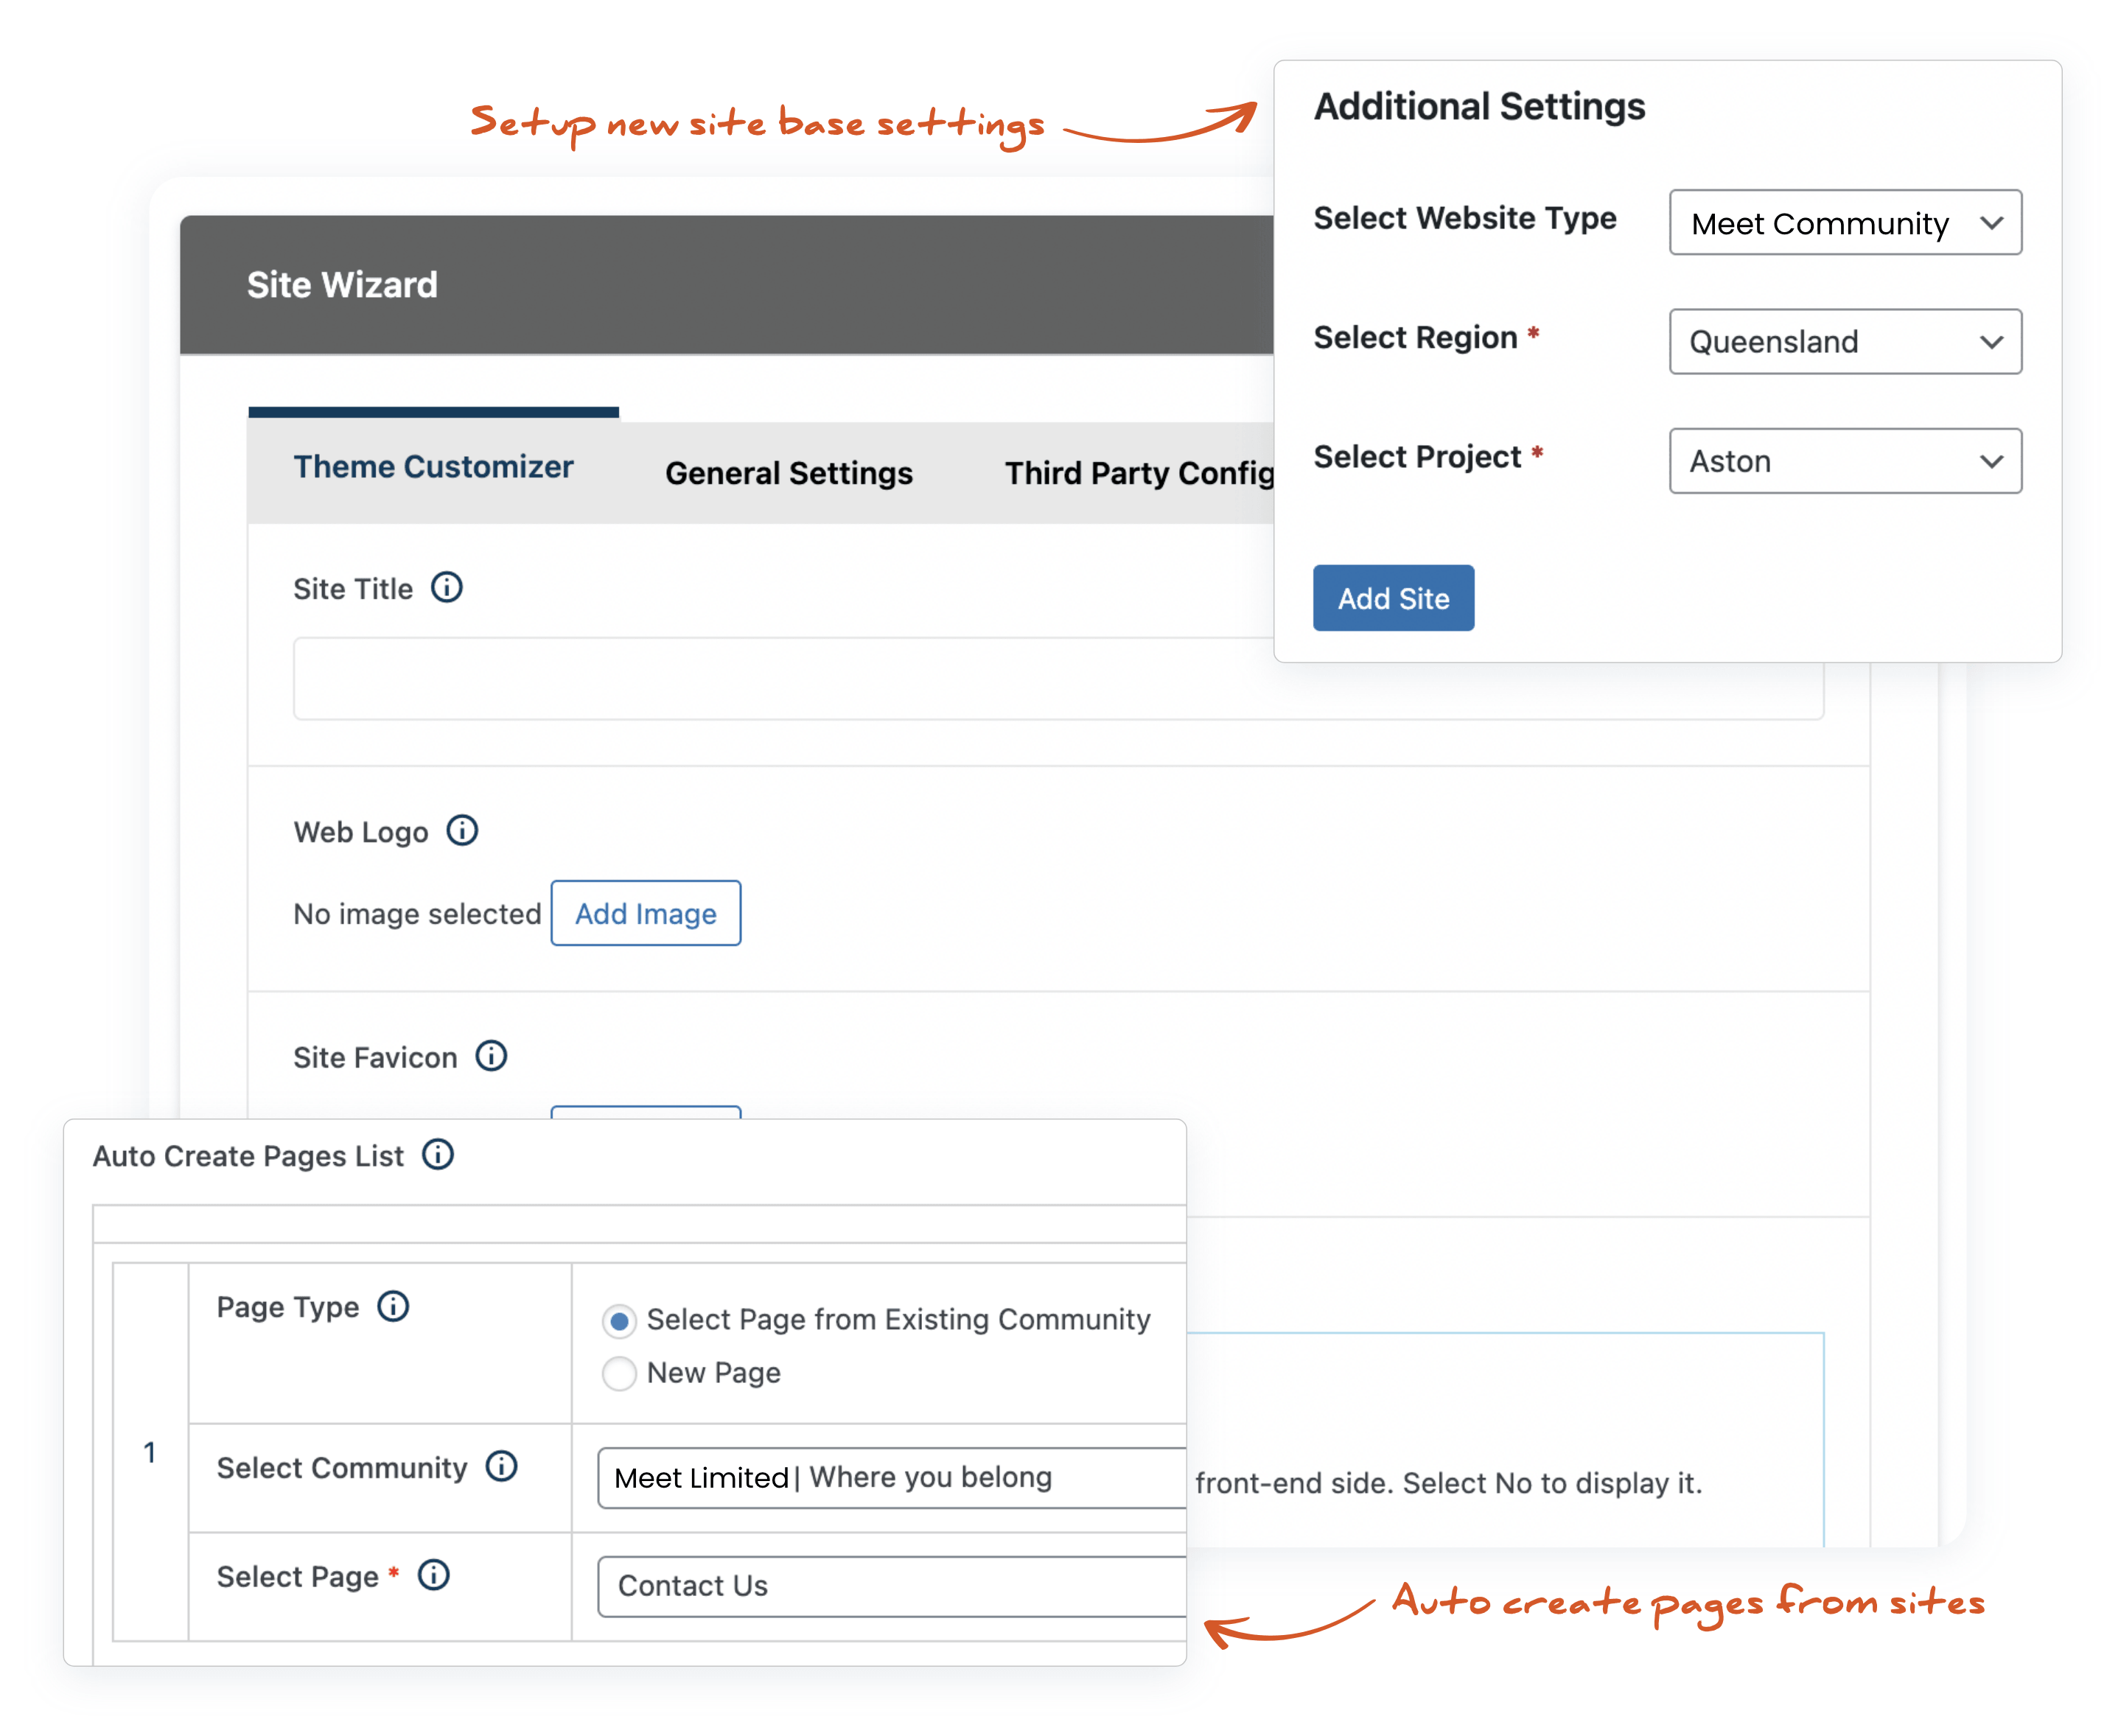Image resolution: width=2121 pixels, height=1736 pixels.
Task: Click the Auto Create Pages List info icon
Action: tap(438, 1154)
